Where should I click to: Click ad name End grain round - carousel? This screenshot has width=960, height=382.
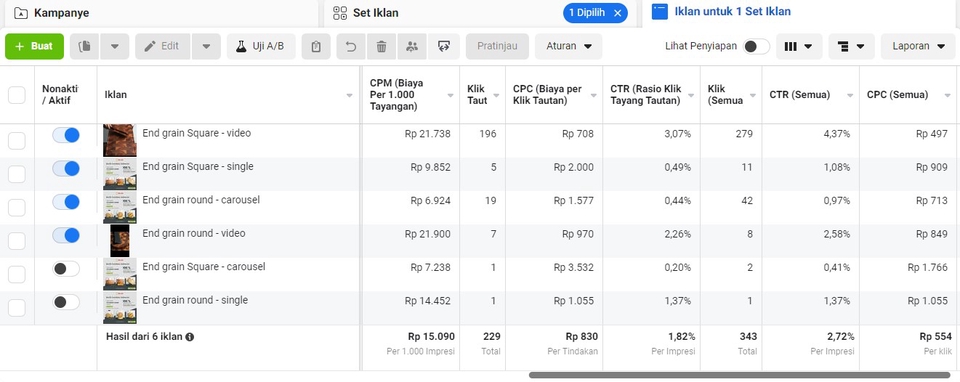point(201,200)
